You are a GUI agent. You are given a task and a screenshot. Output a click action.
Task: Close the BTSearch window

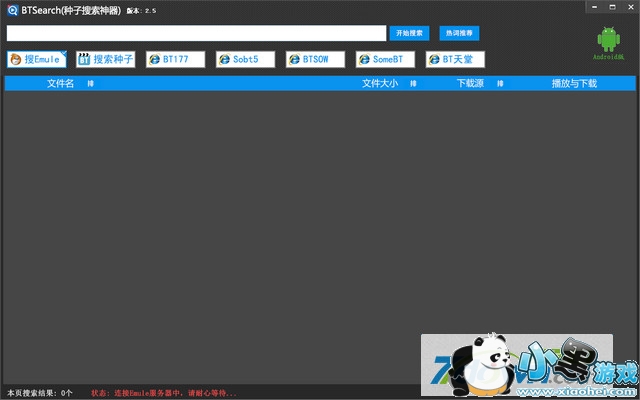coord(630,7)
